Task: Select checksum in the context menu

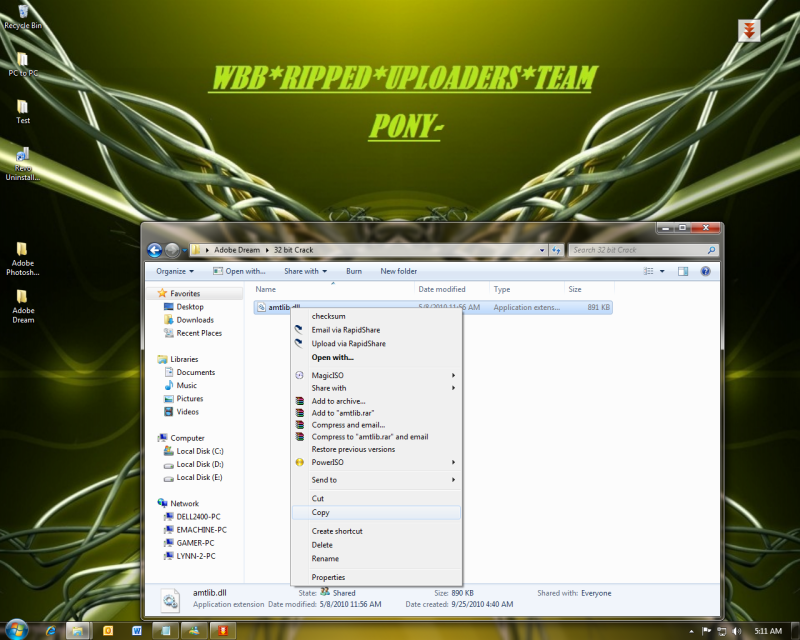Action: (x=376, y=316)
